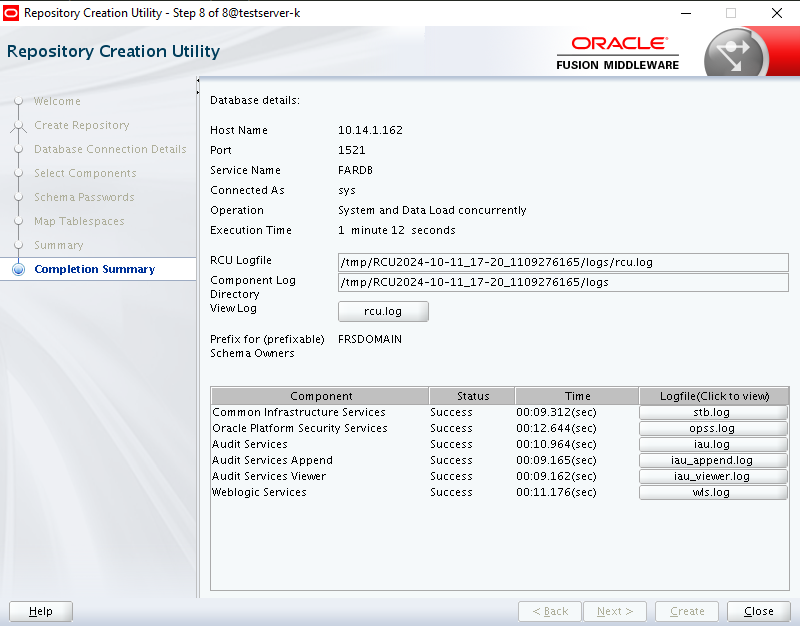Image resolution: width=800 pixels, height=626 pixels.
Task: Click the FRSDOMAIN prefix value
Action: [x=370, y=339]
